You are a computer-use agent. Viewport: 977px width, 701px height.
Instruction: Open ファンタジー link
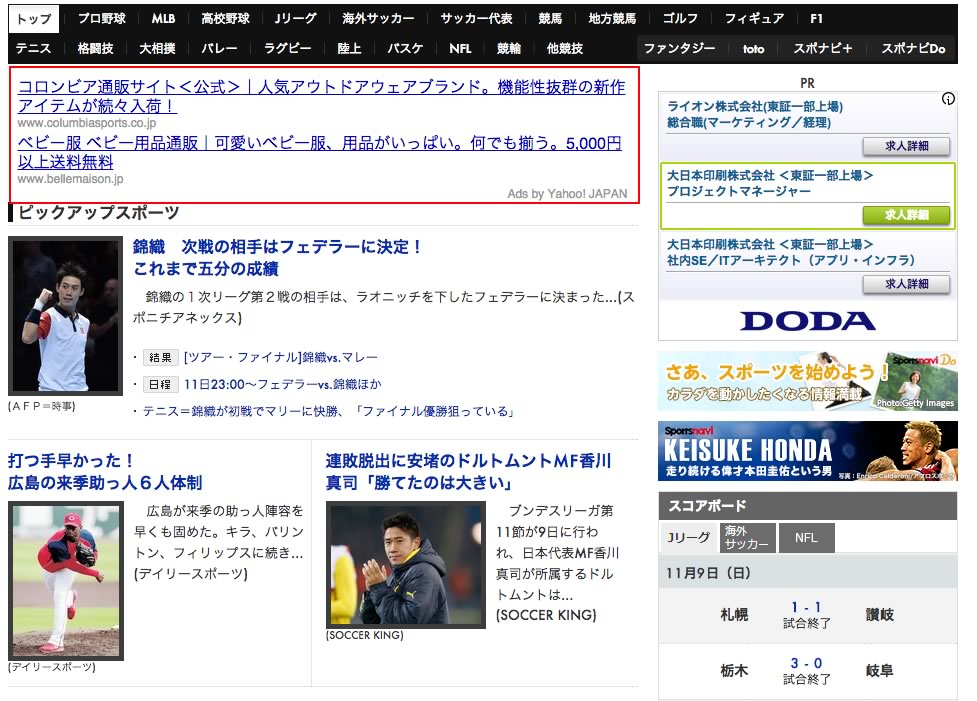click(x=679, y=49)
